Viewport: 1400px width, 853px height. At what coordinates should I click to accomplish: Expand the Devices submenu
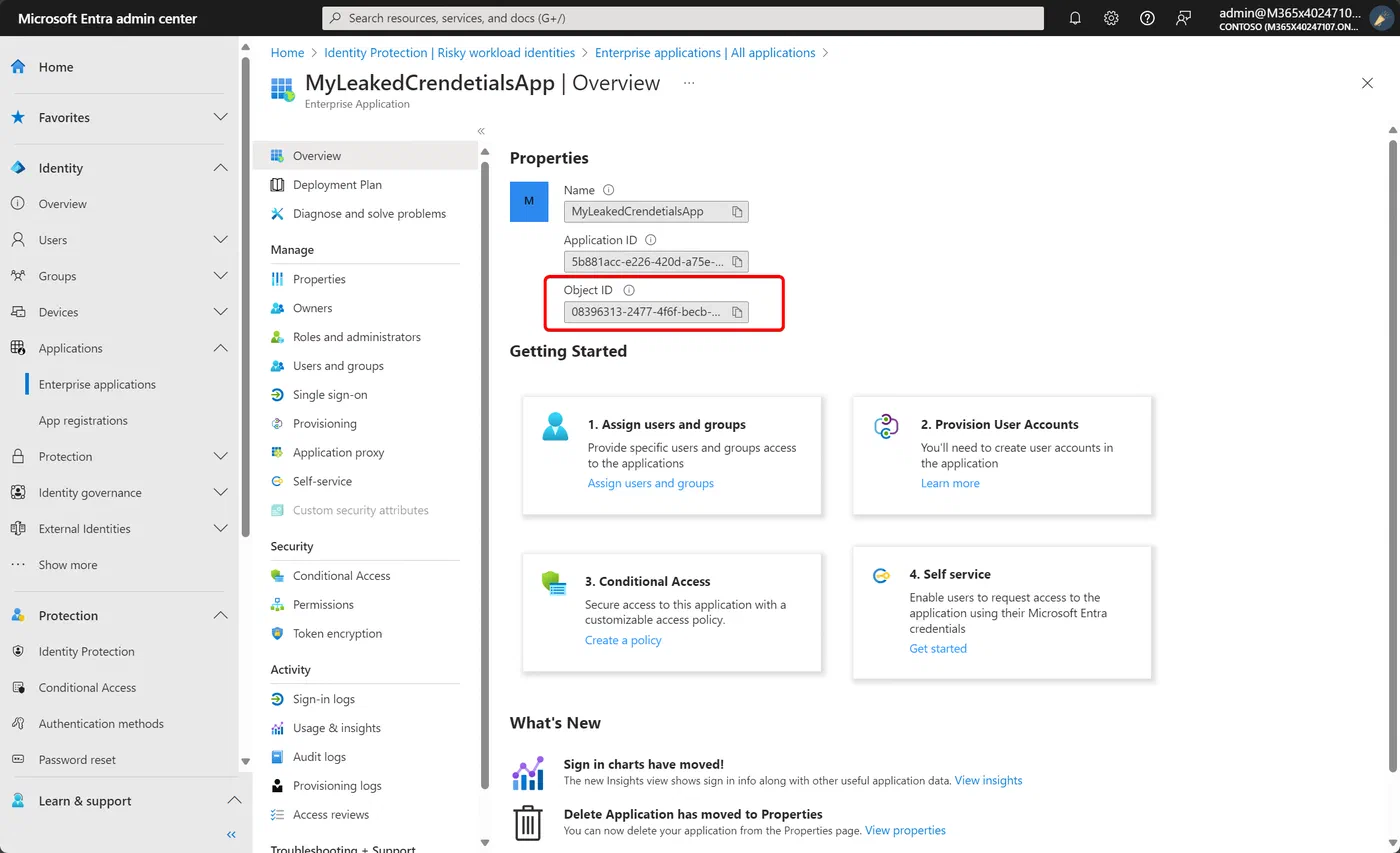[221, 312]
